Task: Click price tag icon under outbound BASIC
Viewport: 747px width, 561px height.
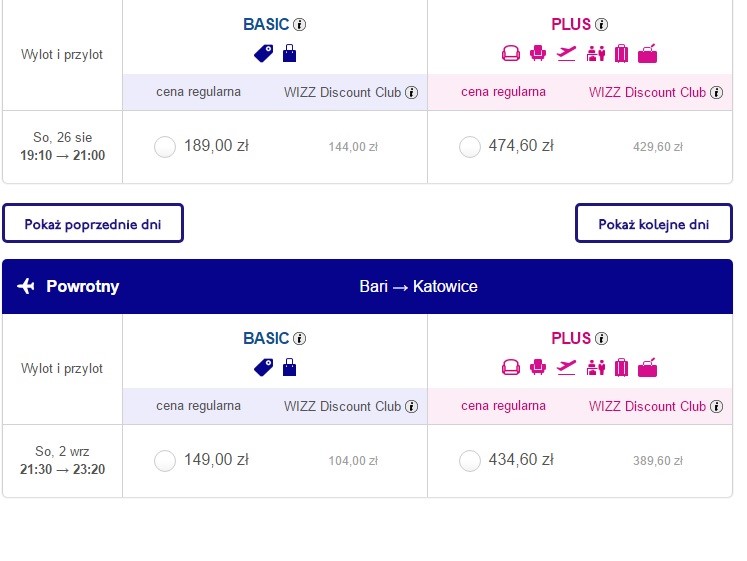Action: (x=263, y=53)
